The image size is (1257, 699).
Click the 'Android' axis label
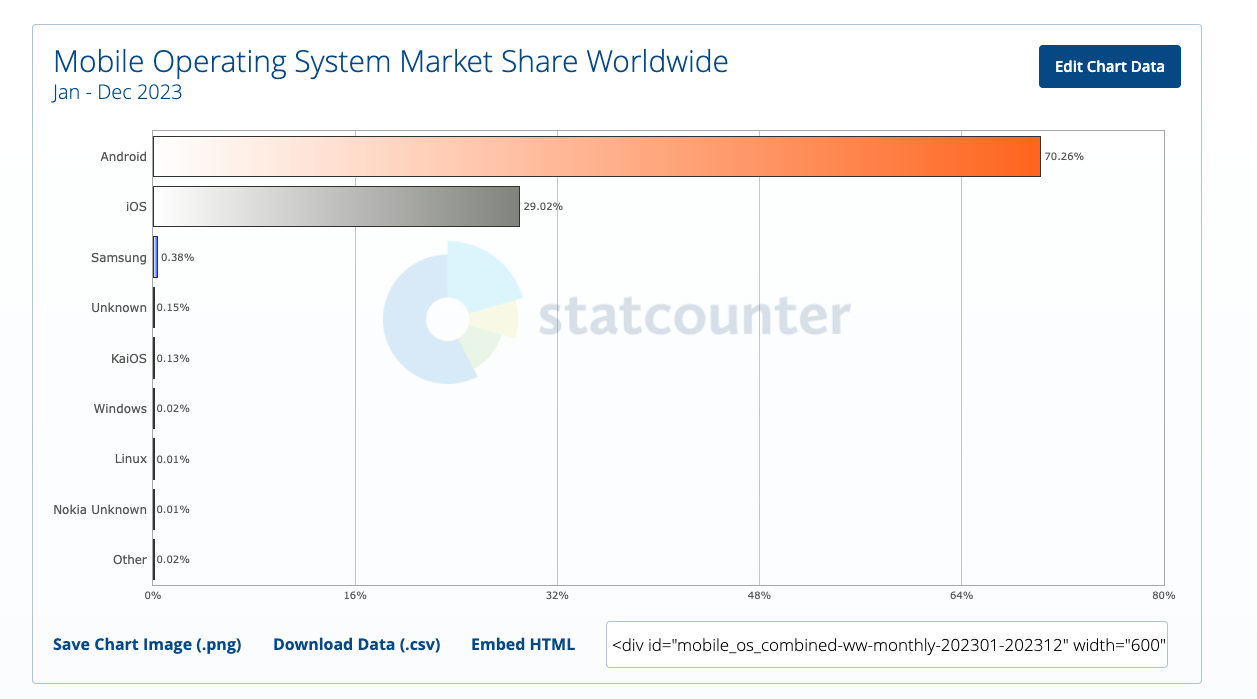click(x=123, y=157)
